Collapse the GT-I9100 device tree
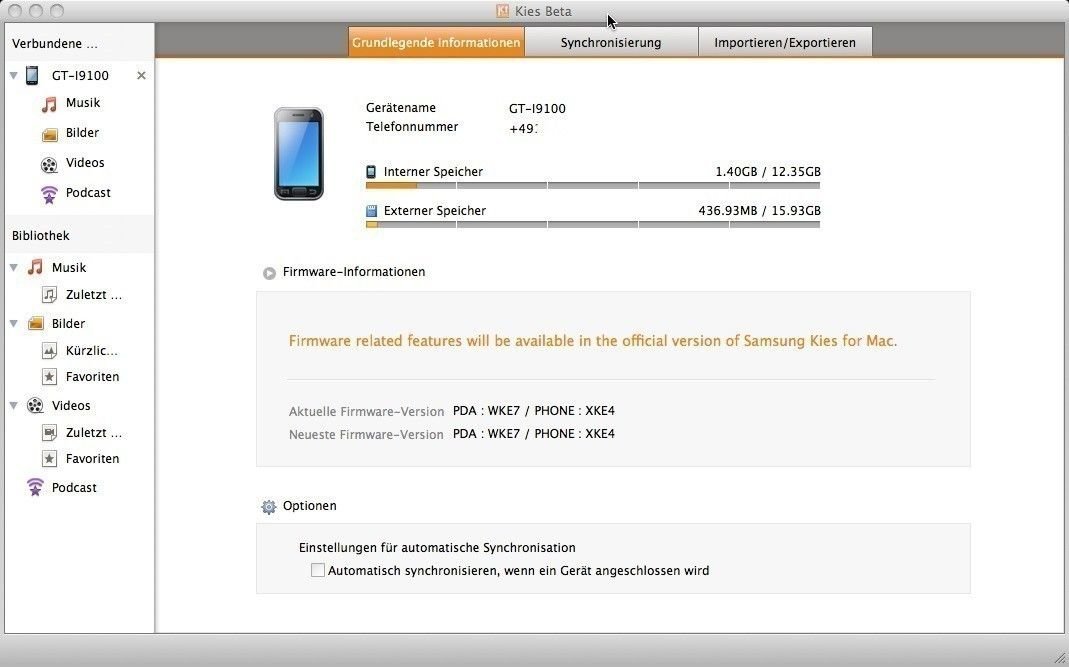The width and height of the screenshot is (1069, 667). pos(14,75)
